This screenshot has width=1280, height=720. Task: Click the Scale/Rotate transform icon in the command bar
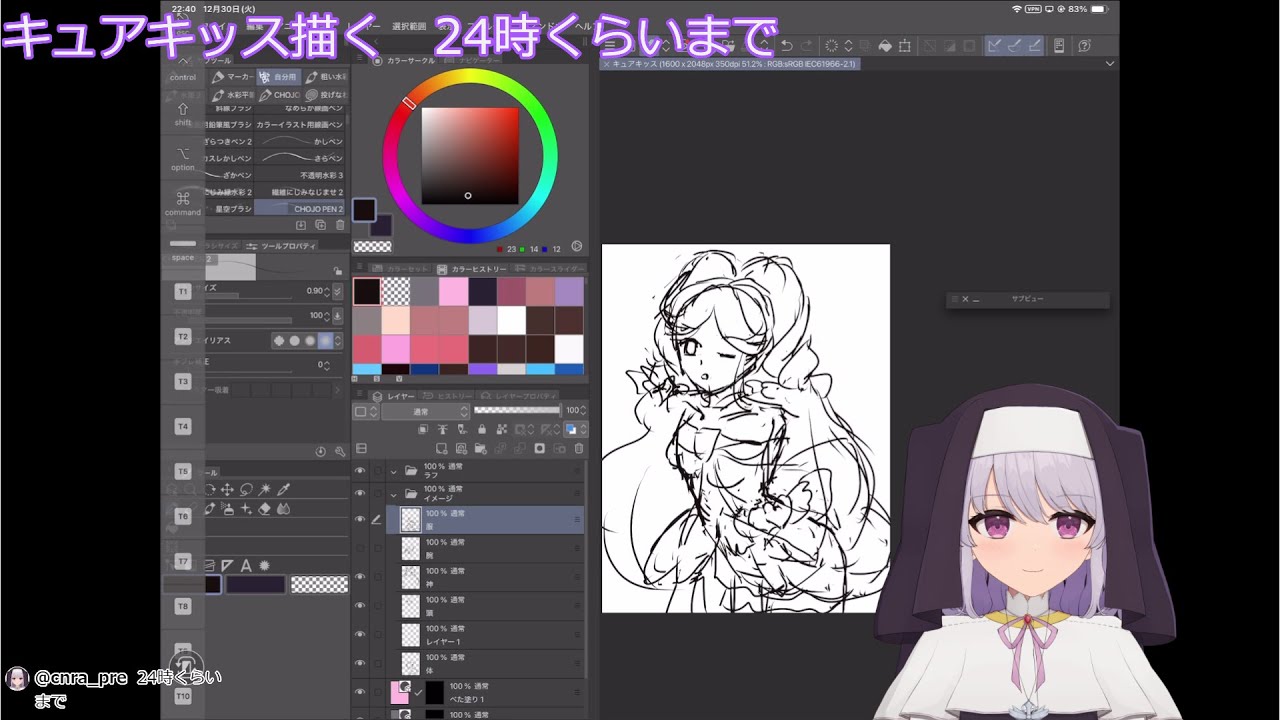point(905,46)
